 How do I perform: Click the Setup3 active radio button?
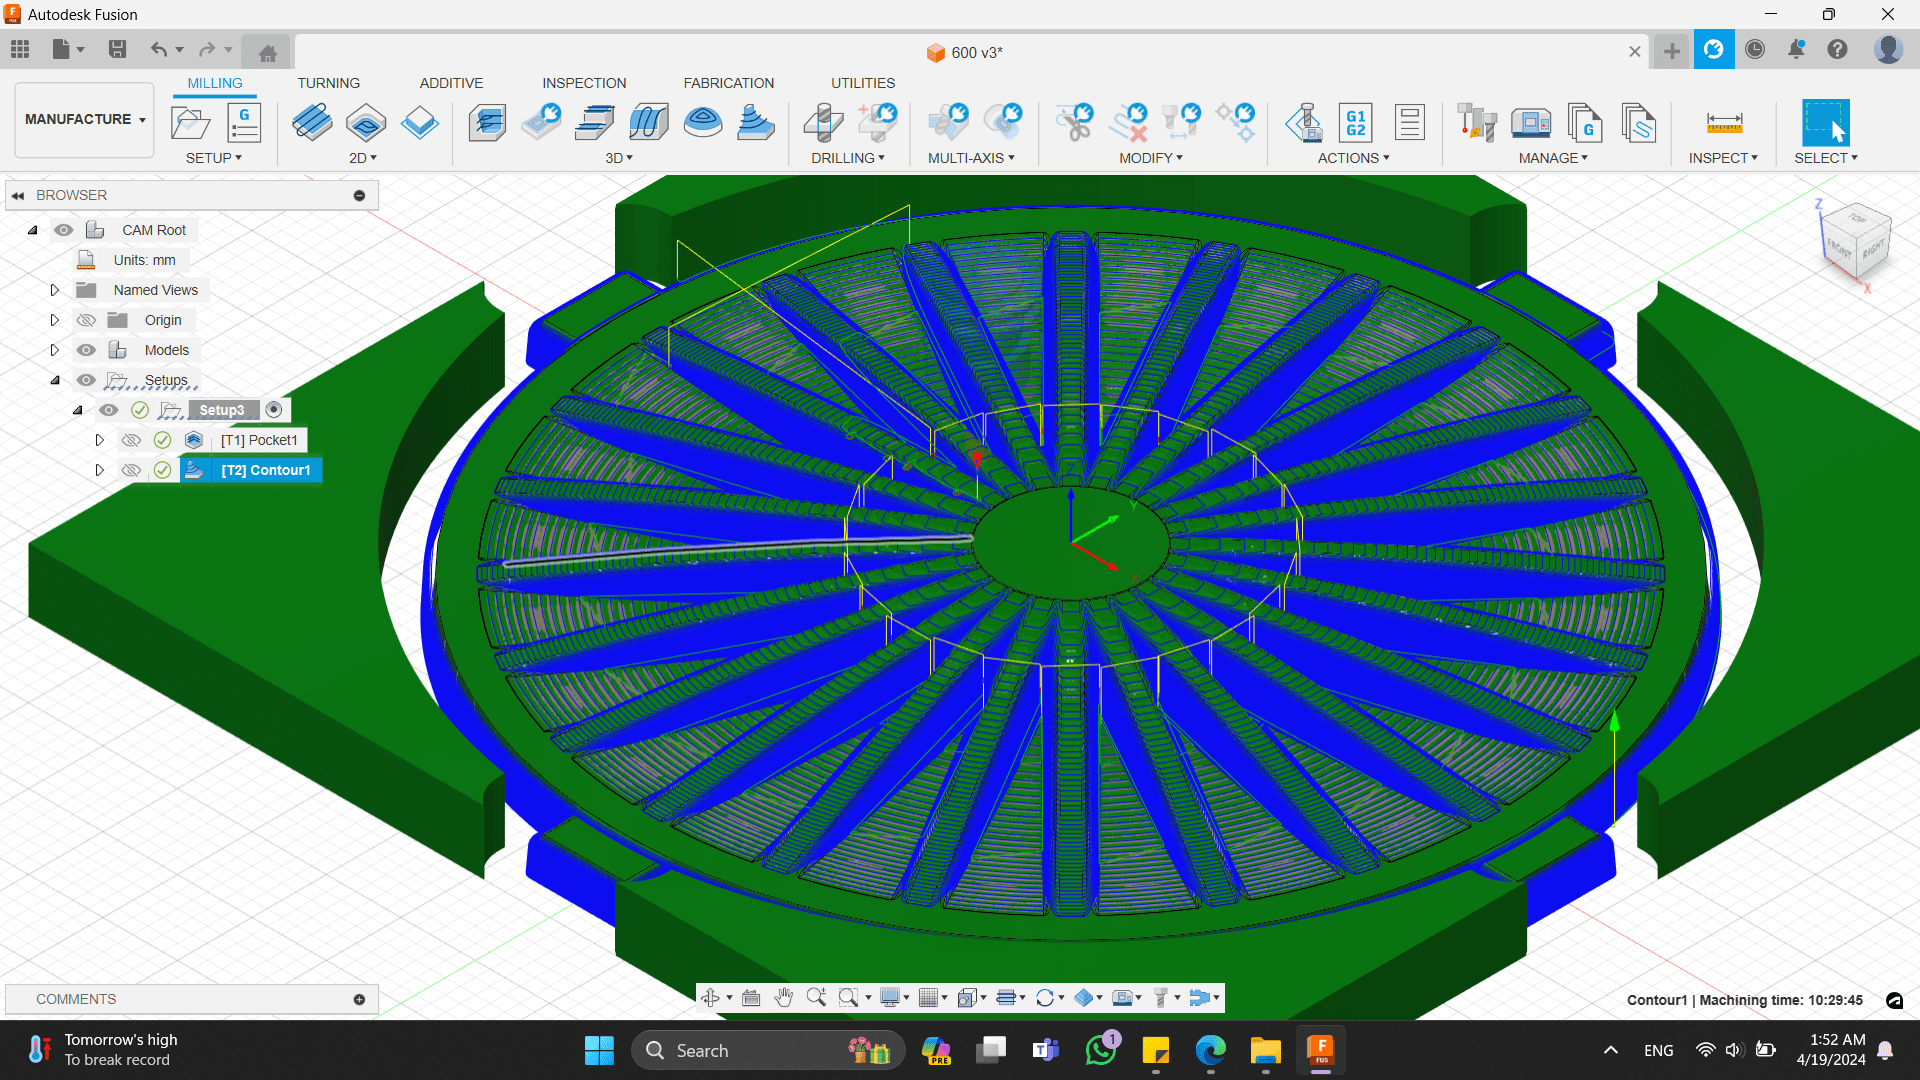[274, 410]
